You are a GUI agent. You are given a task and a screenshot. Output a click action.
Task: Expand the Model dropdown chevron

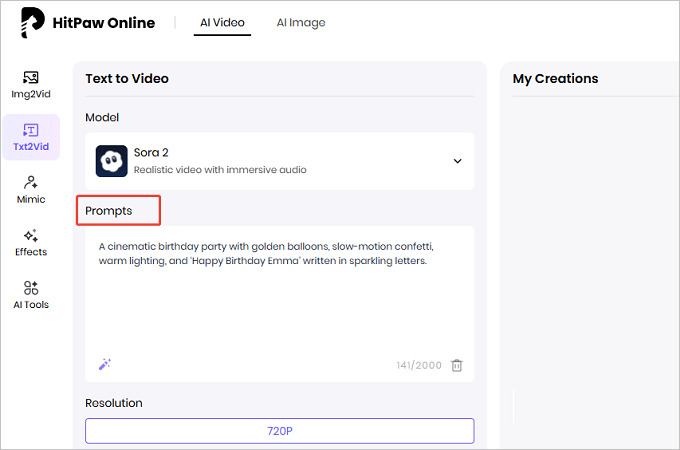(x=457, y=161)
